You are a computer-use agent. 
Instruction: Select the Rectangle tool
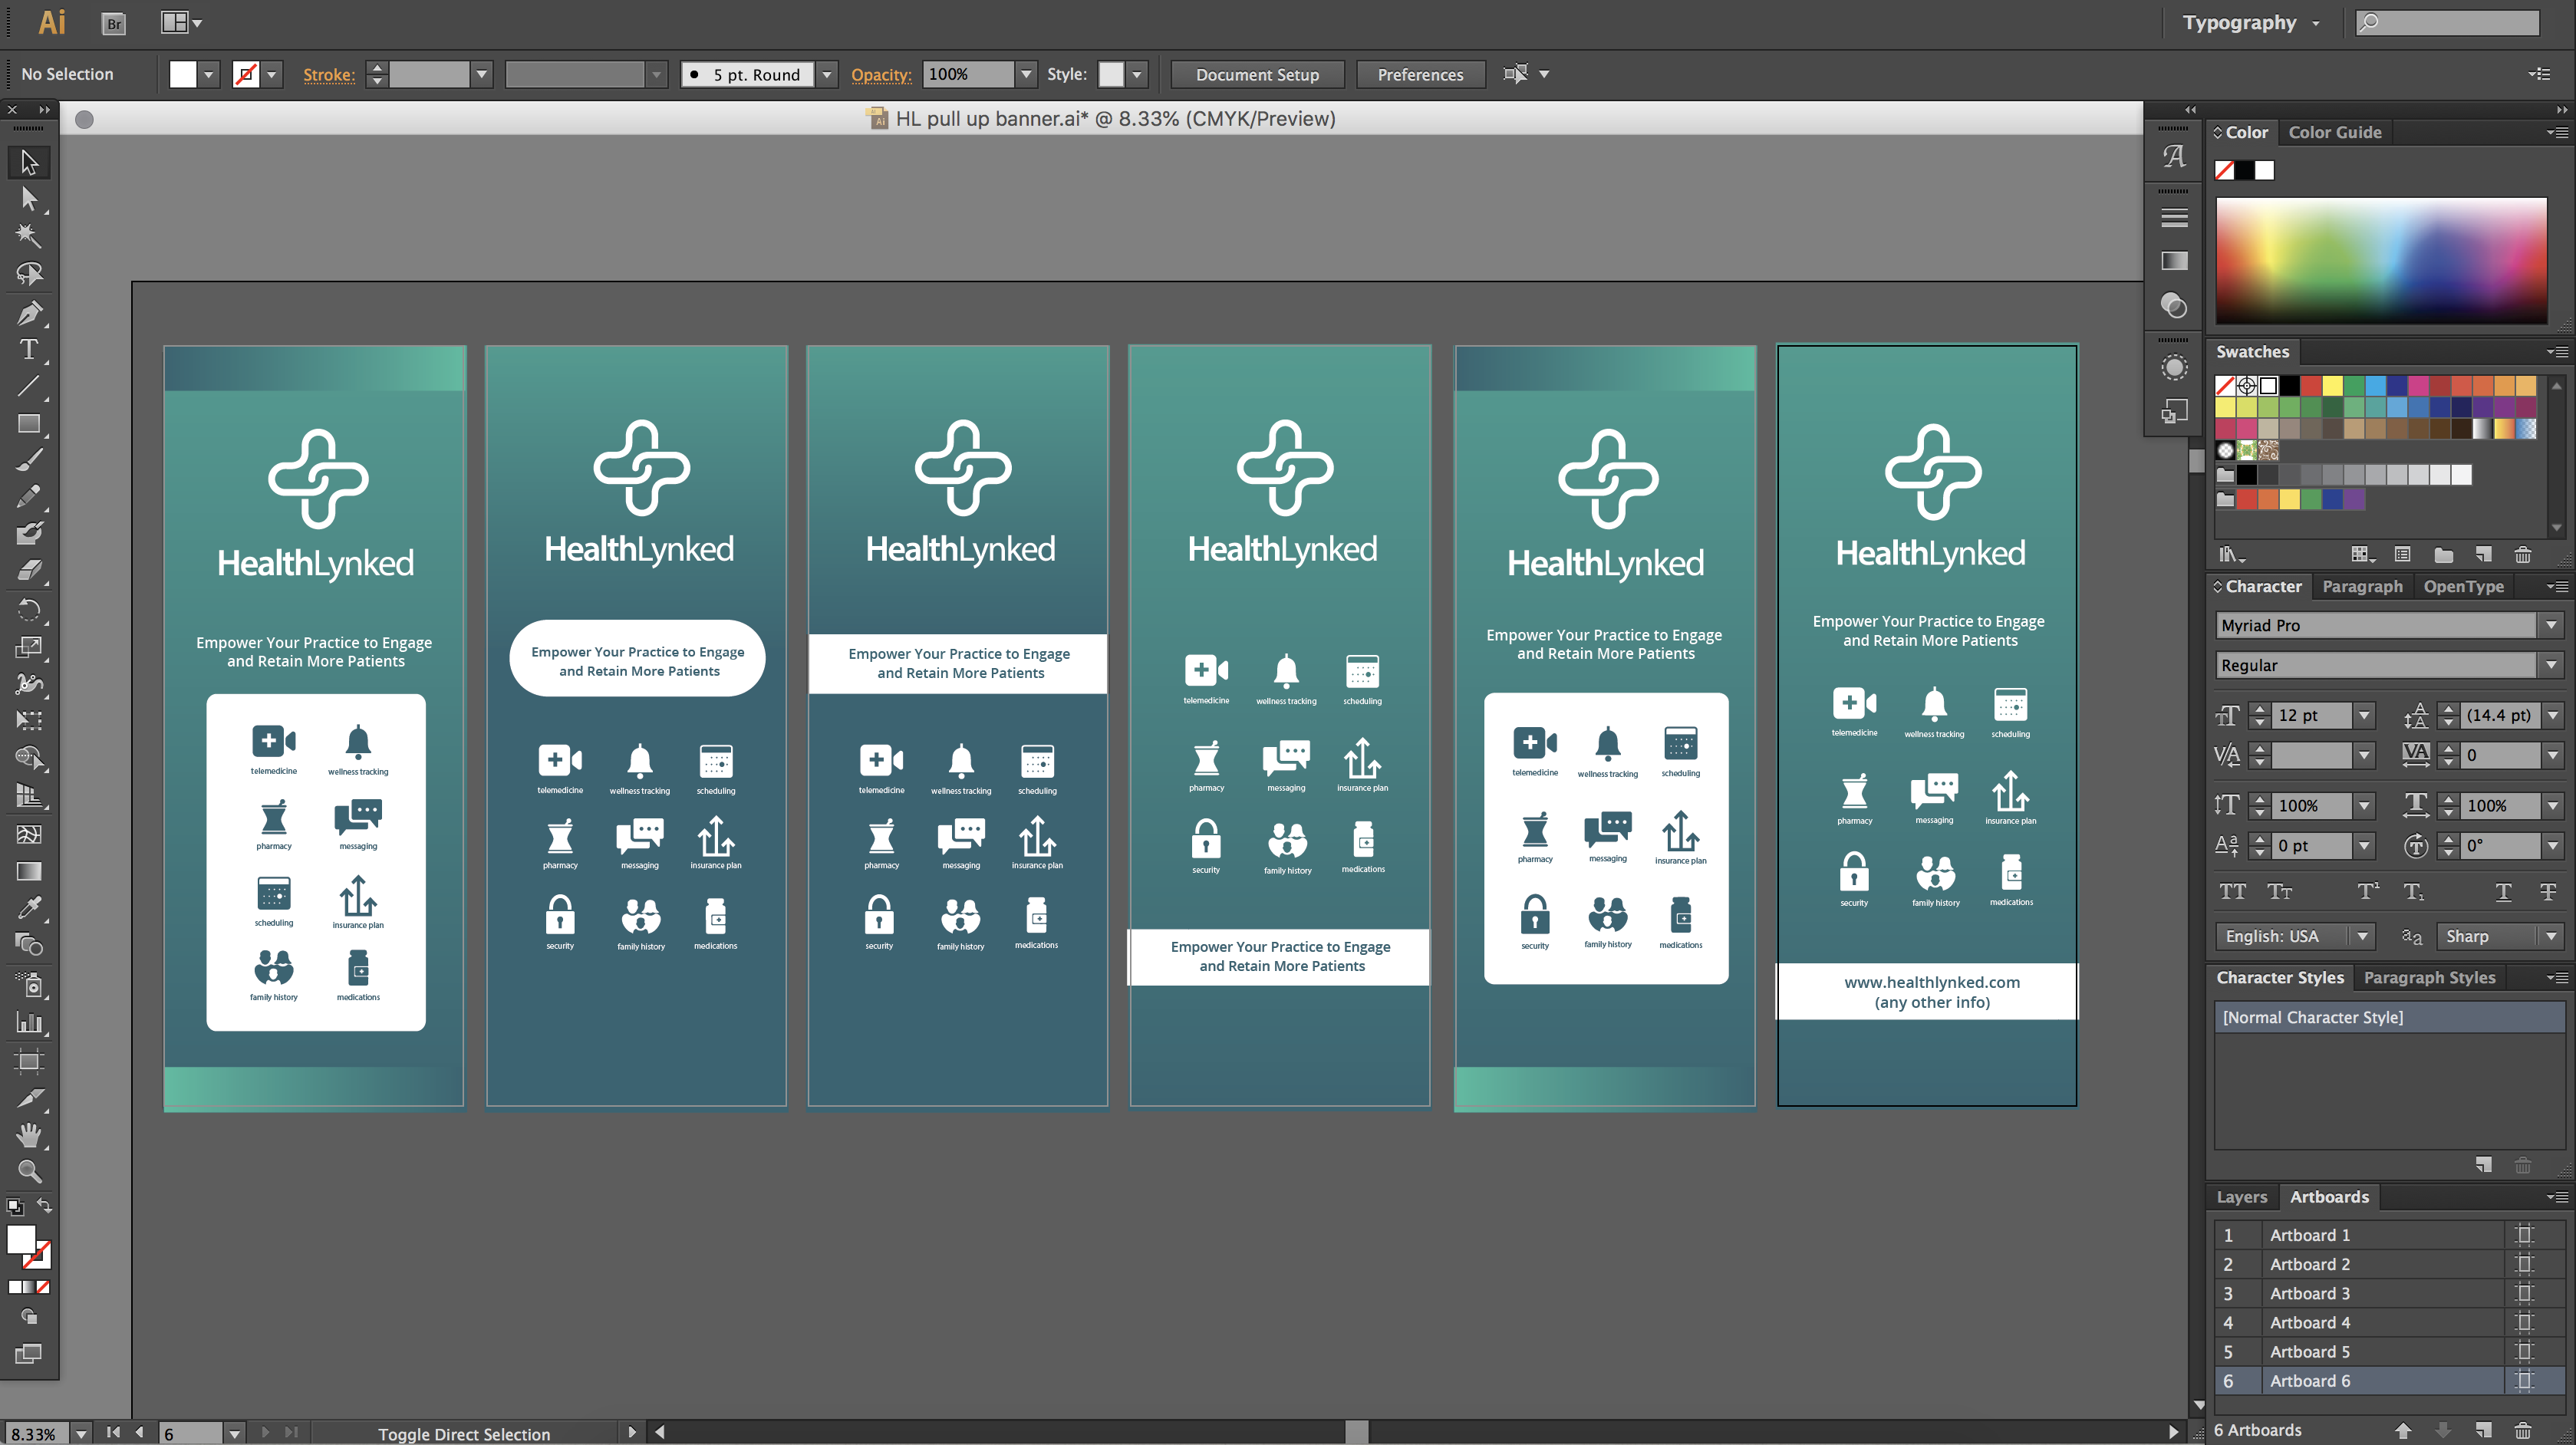pyautogui.click(x=29, y=424)
